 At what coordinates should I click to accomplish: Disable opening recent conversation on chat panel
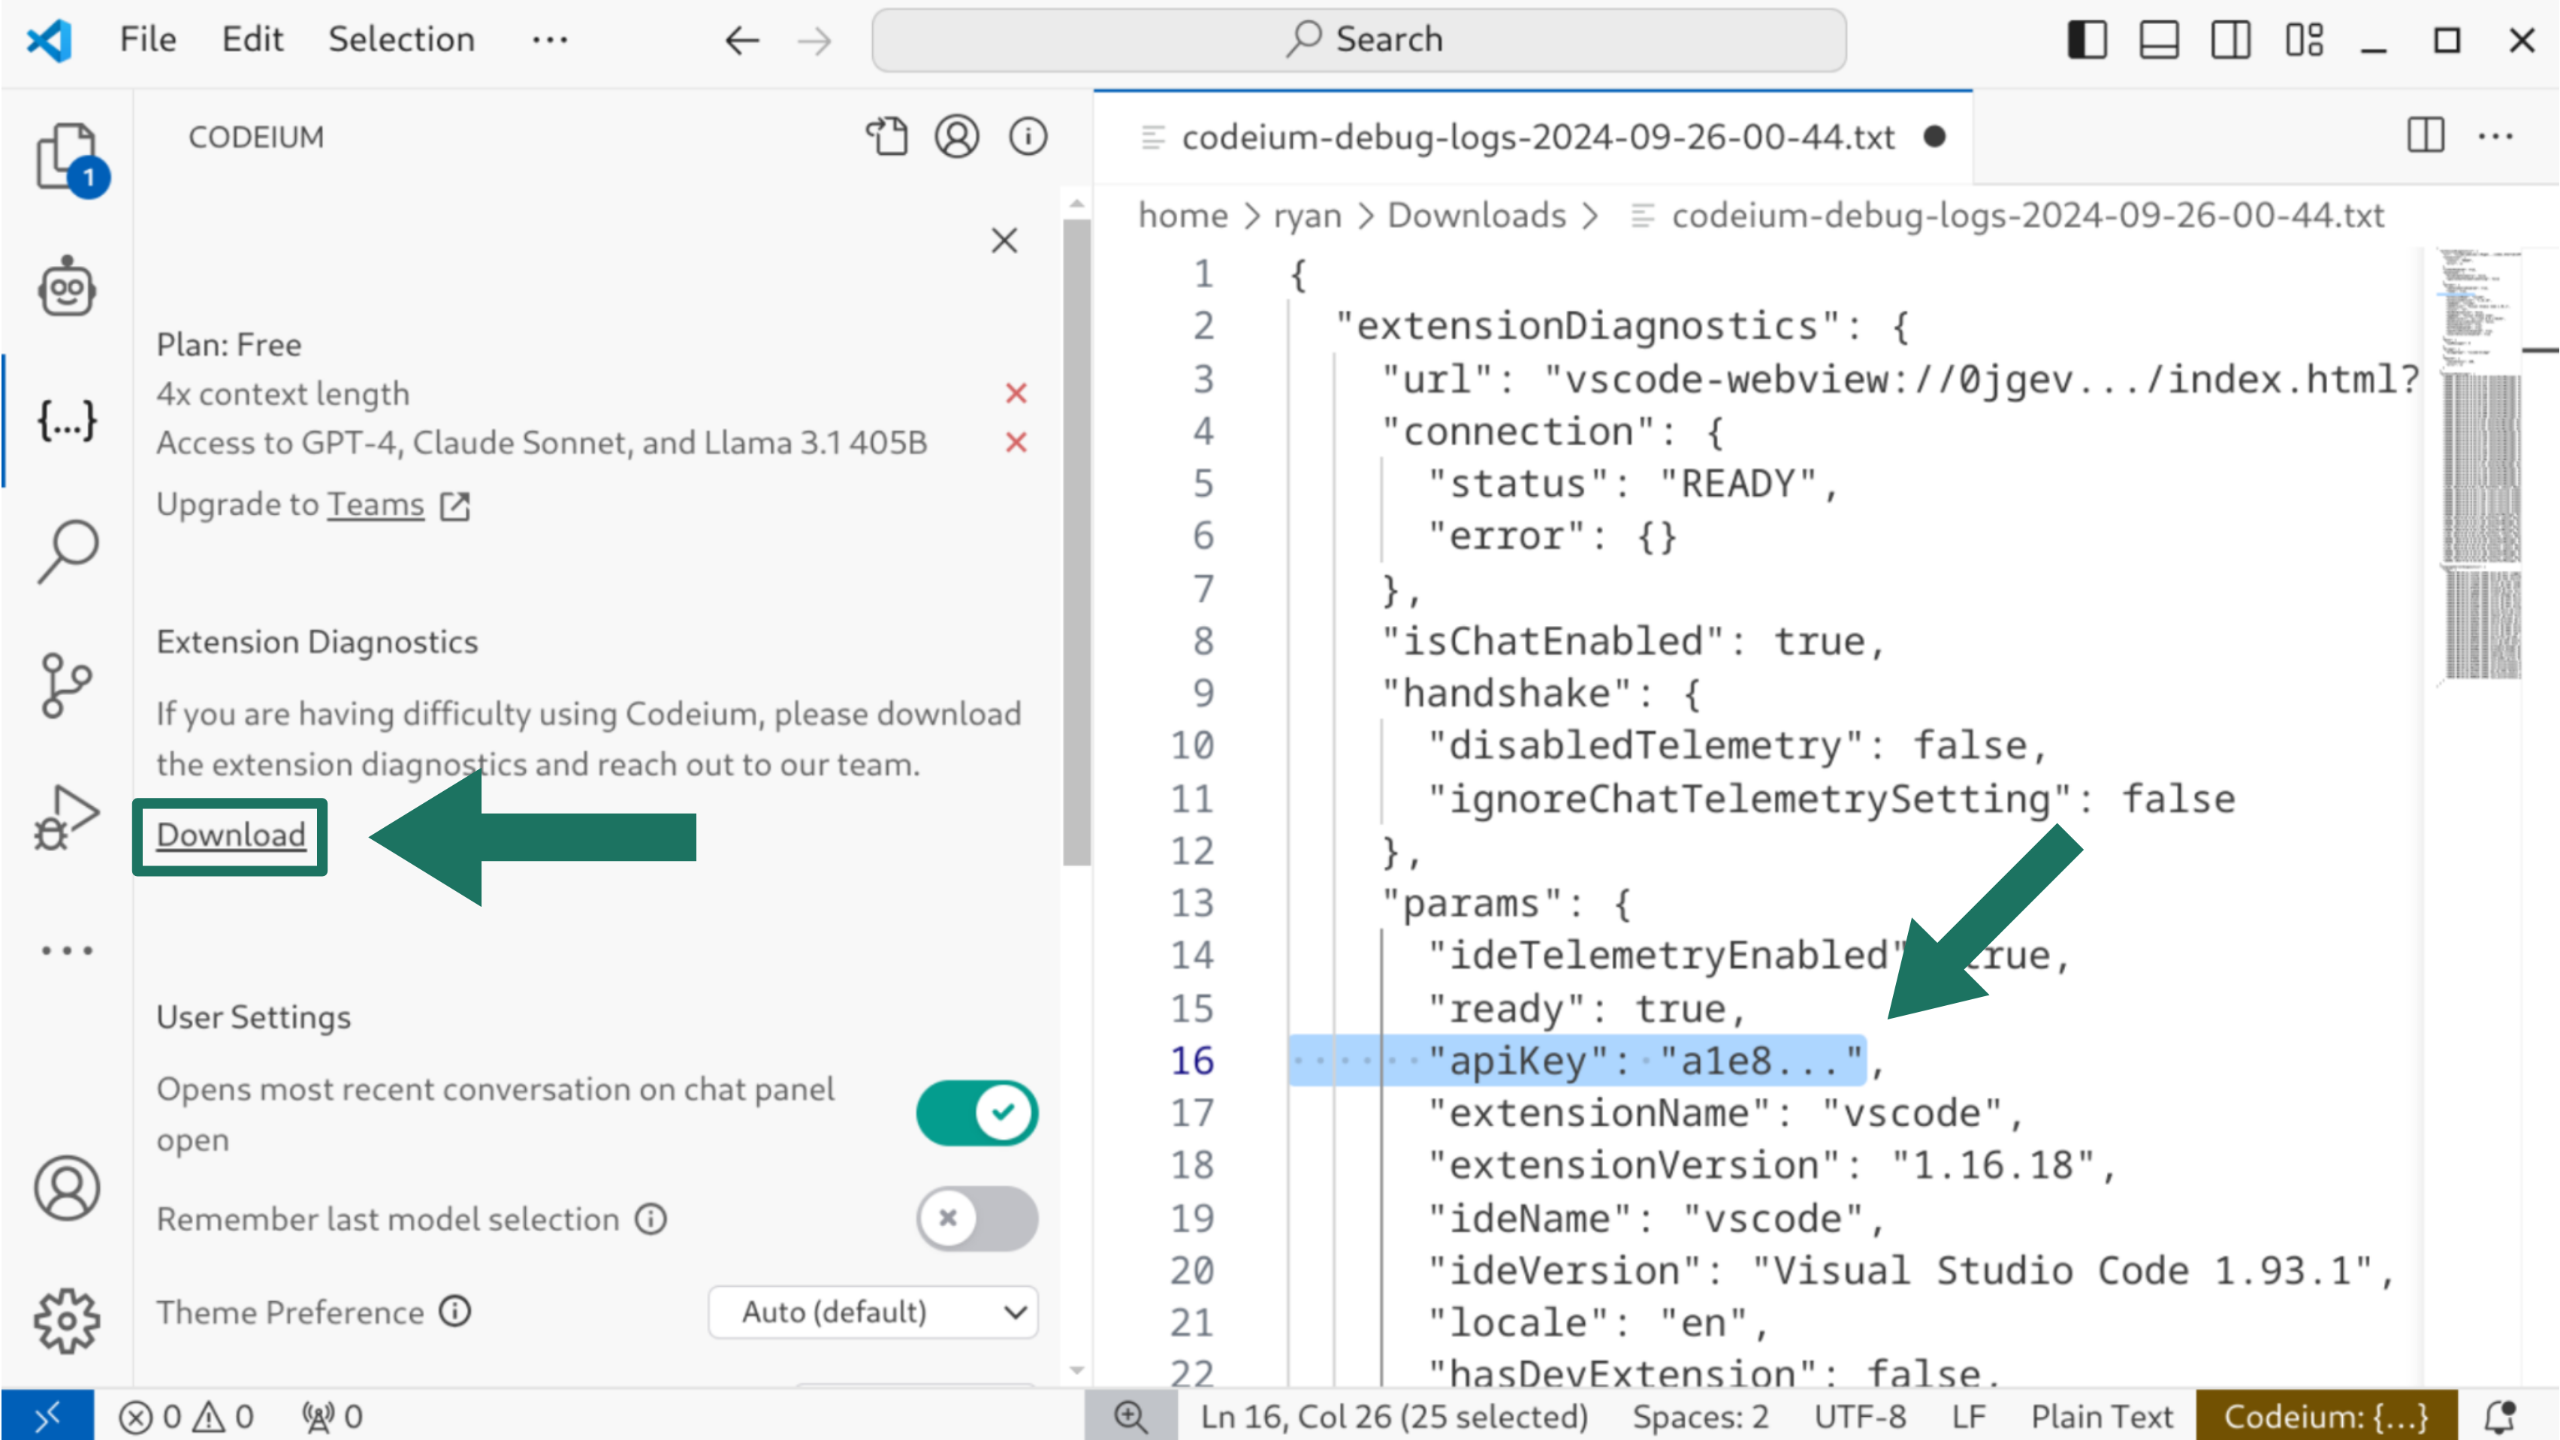[x=976, y=1112]
